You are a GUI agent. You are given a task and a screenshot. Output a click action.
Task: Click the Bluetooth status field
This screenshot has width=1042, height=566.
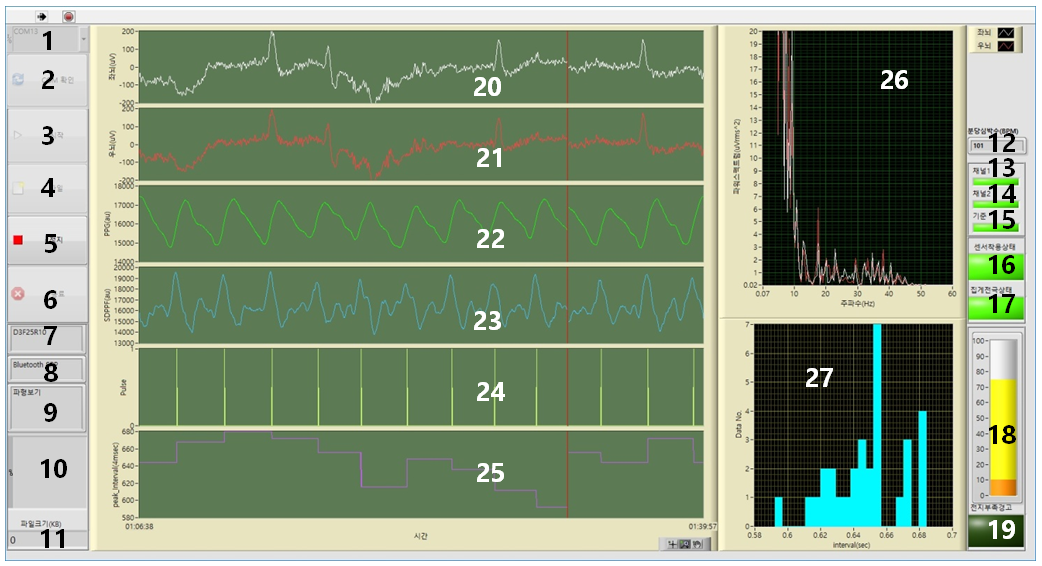tap(47, 369)
